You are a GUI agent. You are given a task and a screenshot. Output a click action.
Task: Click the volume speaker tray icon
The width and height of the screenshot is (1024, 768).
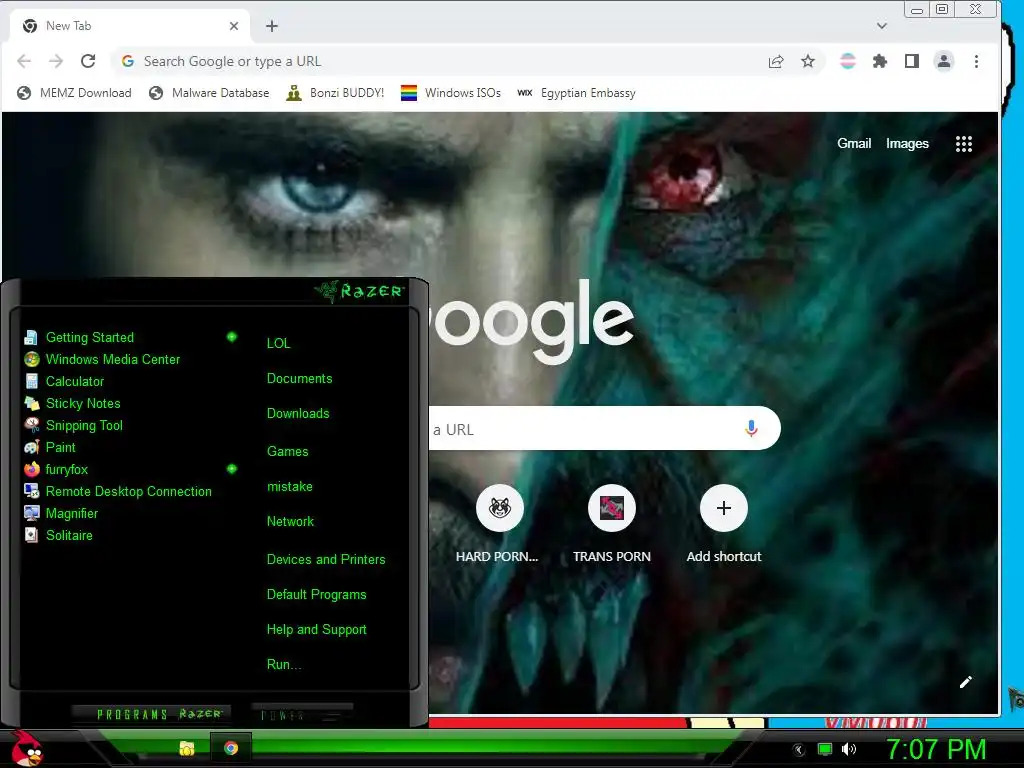point(848,750)
